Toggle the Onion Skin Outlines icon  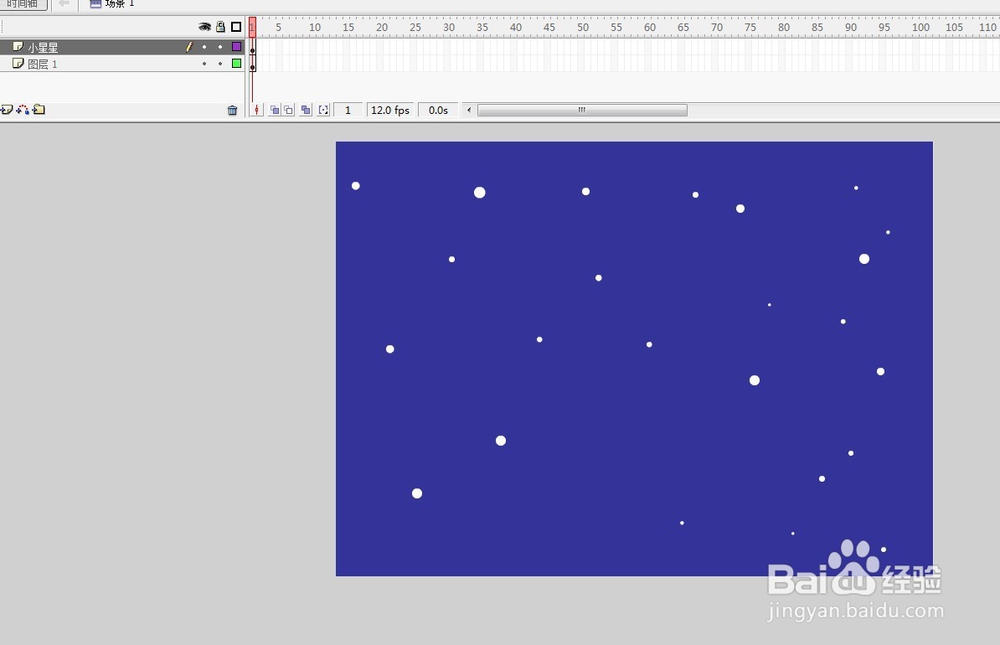[289, 110]
